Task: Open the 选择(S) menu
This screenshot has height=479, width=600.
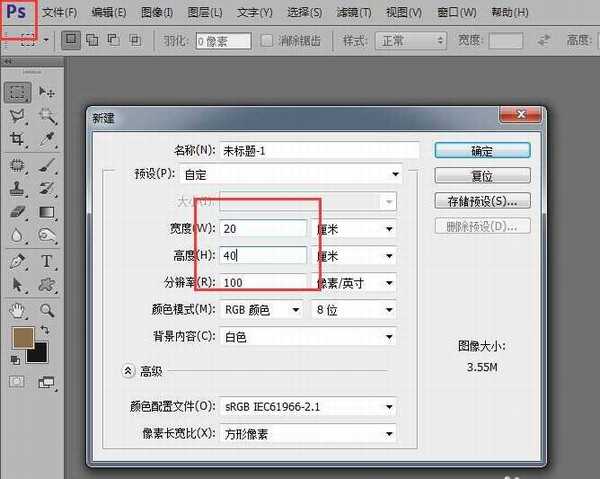Action: 304,13
